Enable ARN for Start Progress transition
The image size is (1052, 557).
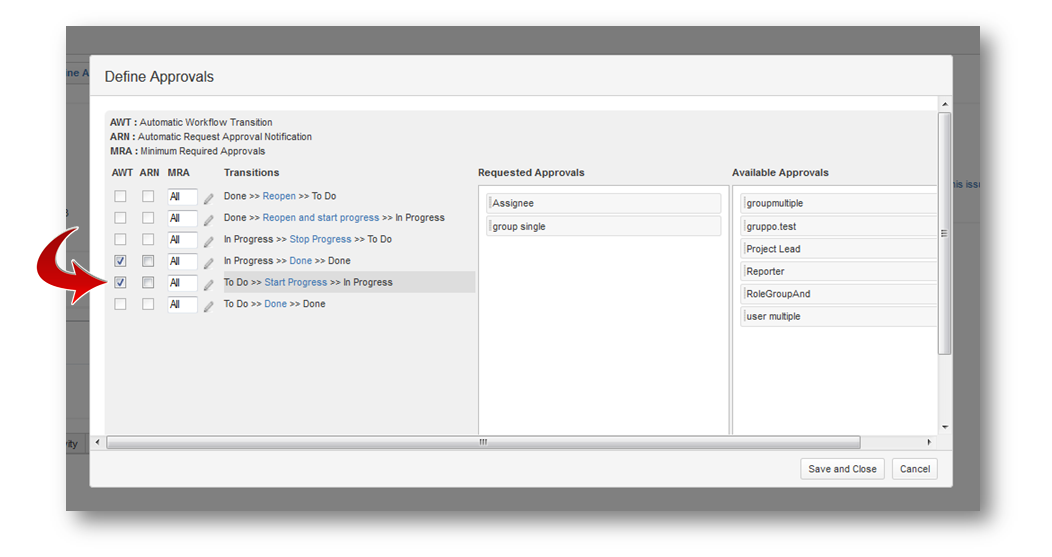(148, 283)
